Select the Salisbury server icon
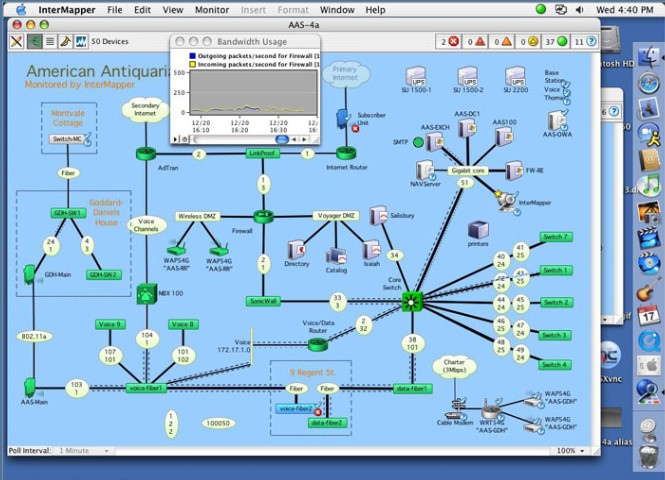 pos(378,215)
